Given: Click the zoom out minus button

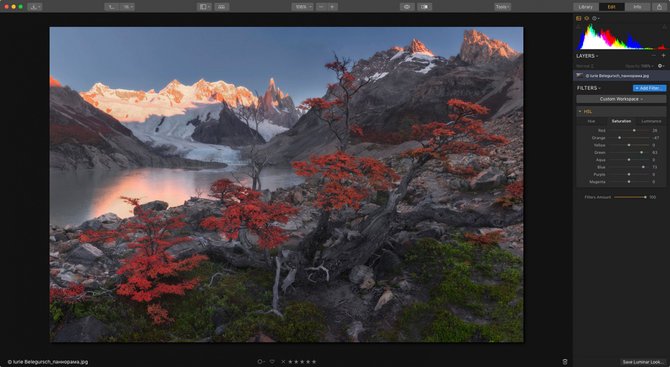Looking at the screenshot, I should (x=322, y=7).
